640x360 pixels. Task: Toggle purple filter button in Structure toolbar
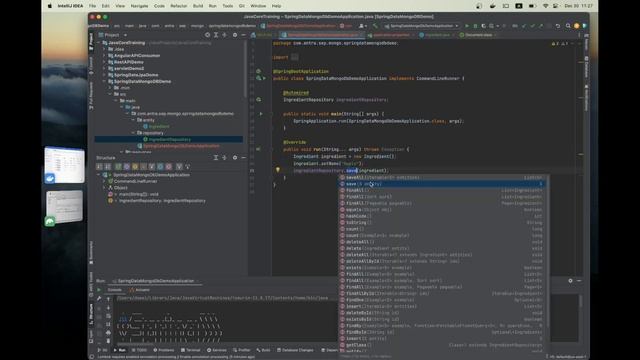127,167
